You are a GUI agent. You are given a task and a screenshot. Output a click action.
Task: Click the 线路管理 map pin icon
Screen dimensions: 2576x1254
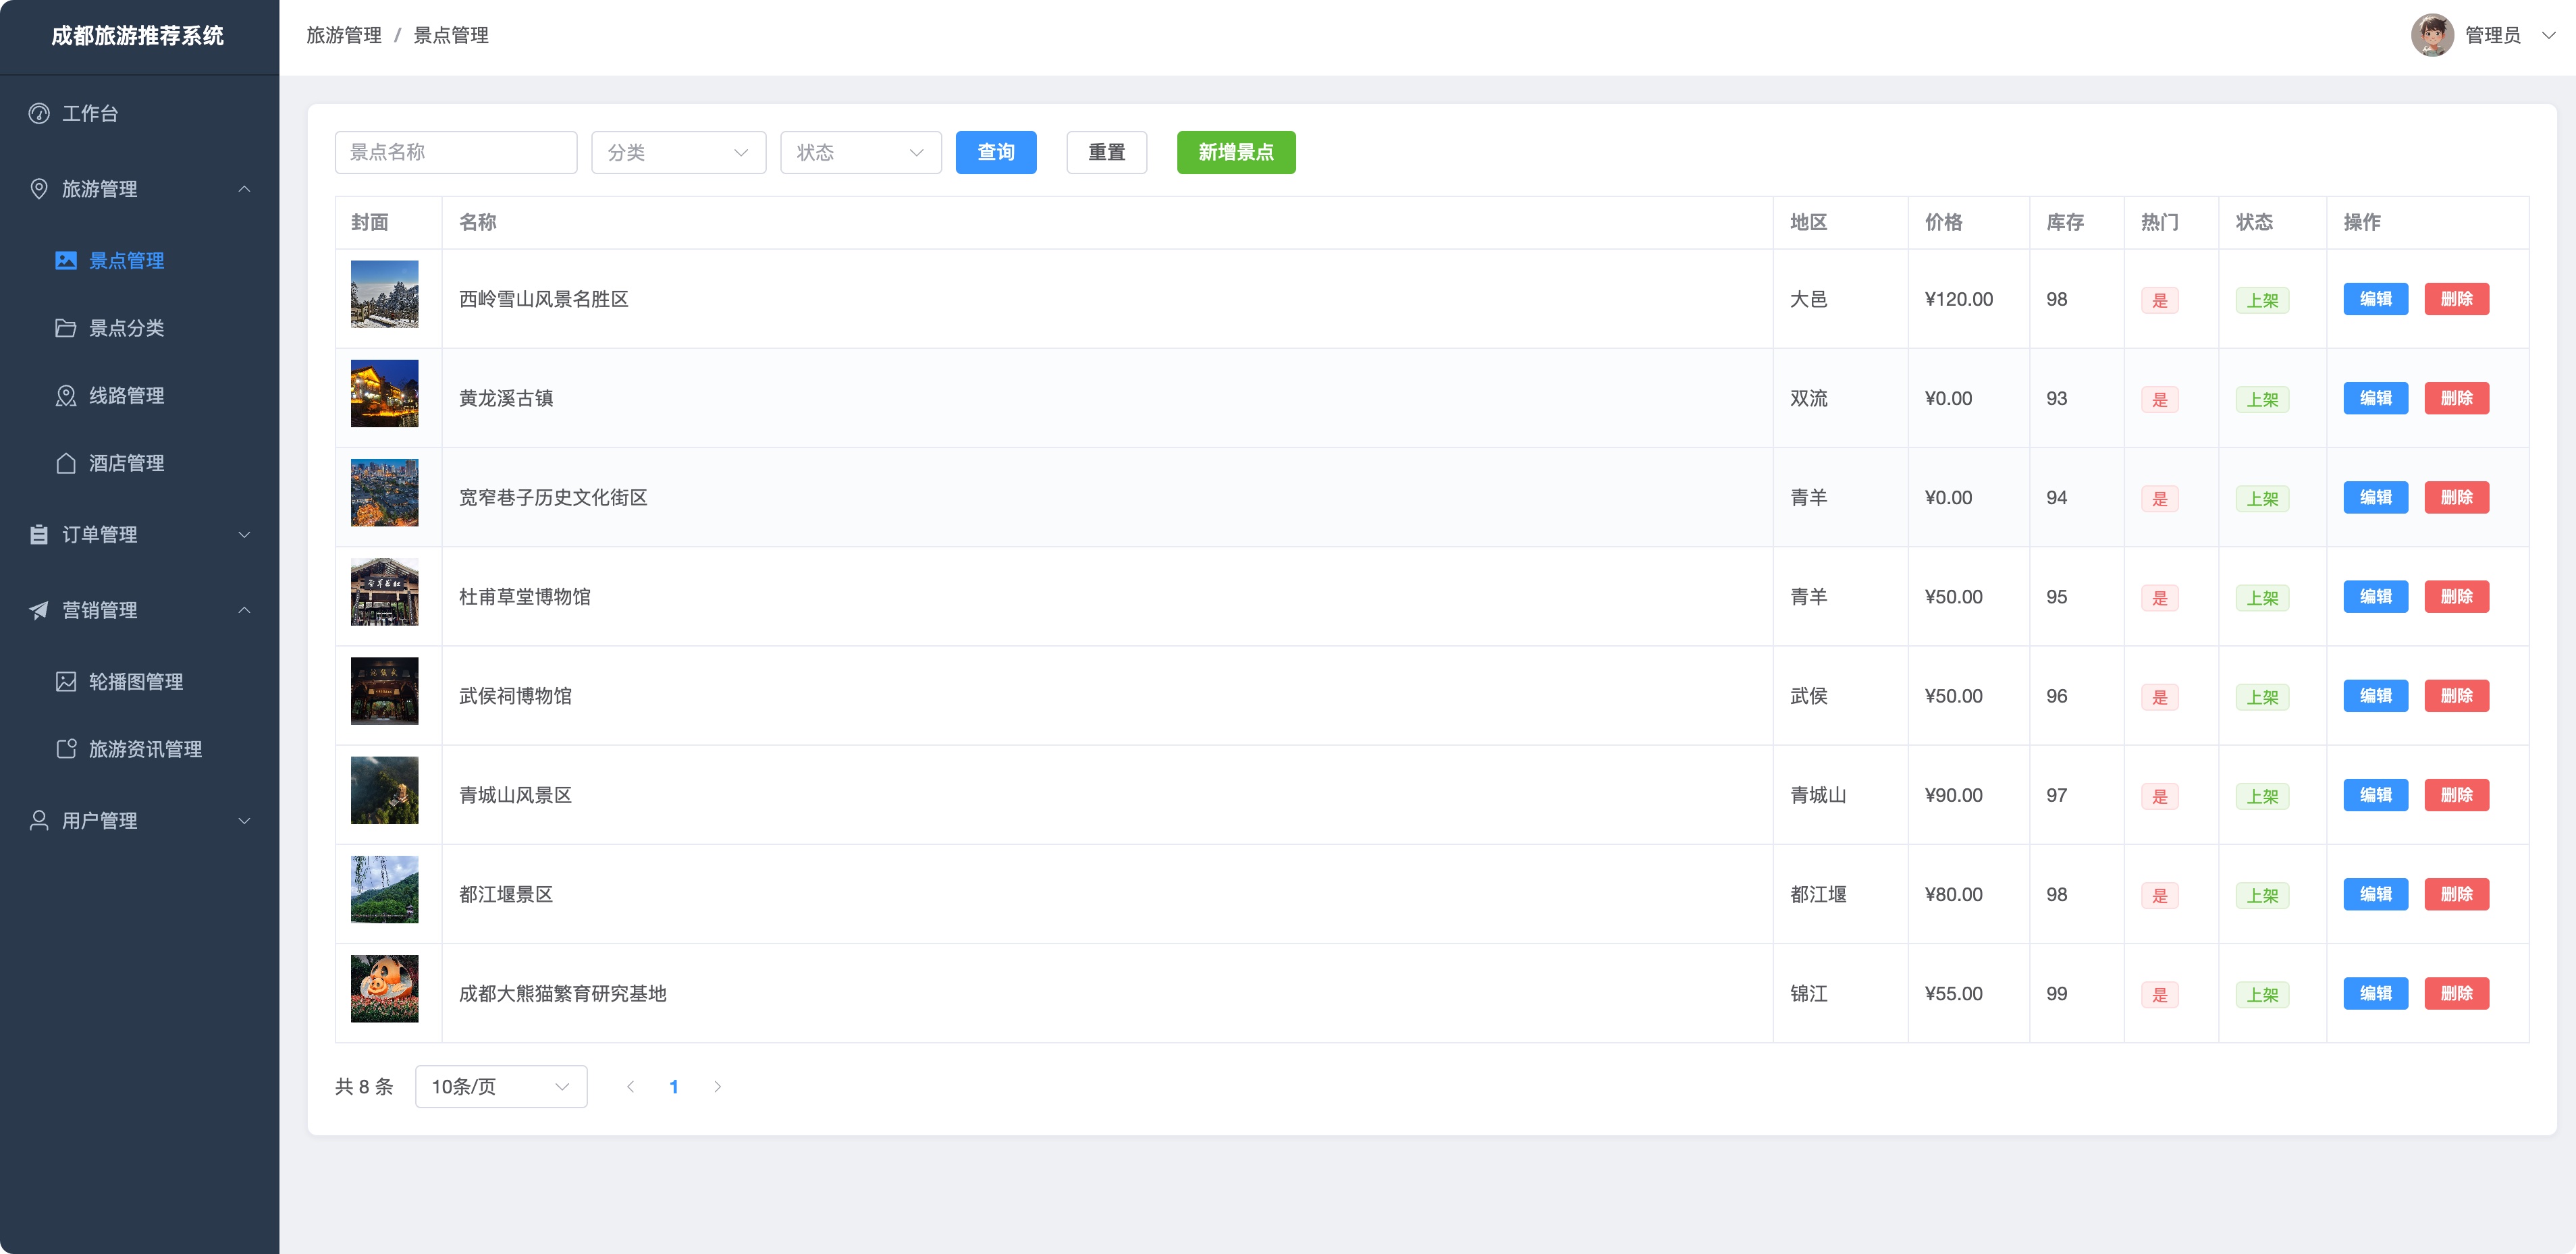(x=66, y=396)
